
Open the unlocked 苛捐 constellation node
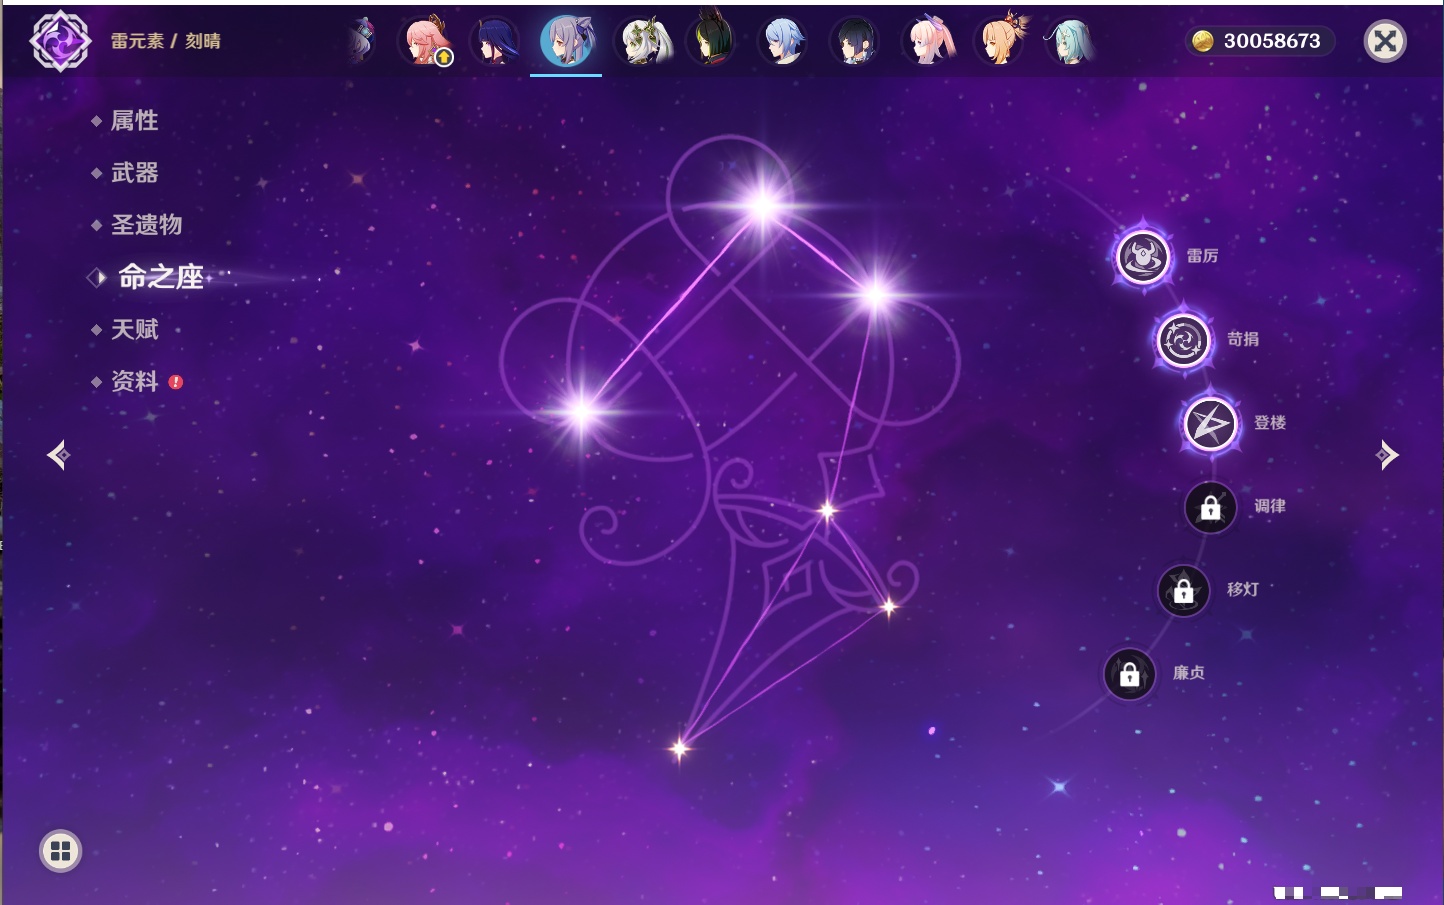point(1184,341)
